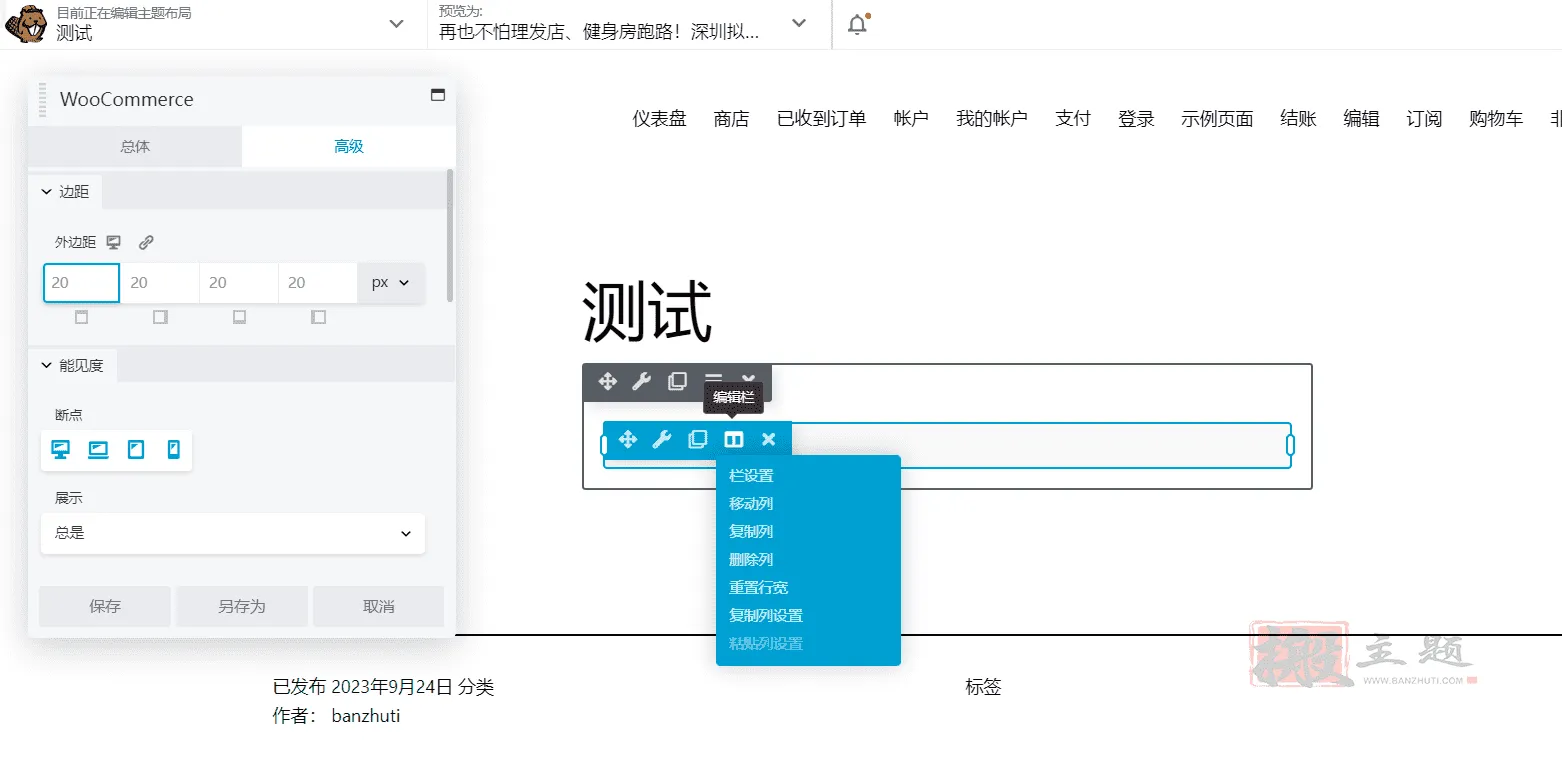1562x763 pixels.
Task: Click the link-values icon beside 外边距
Action: tap(146, 242)
